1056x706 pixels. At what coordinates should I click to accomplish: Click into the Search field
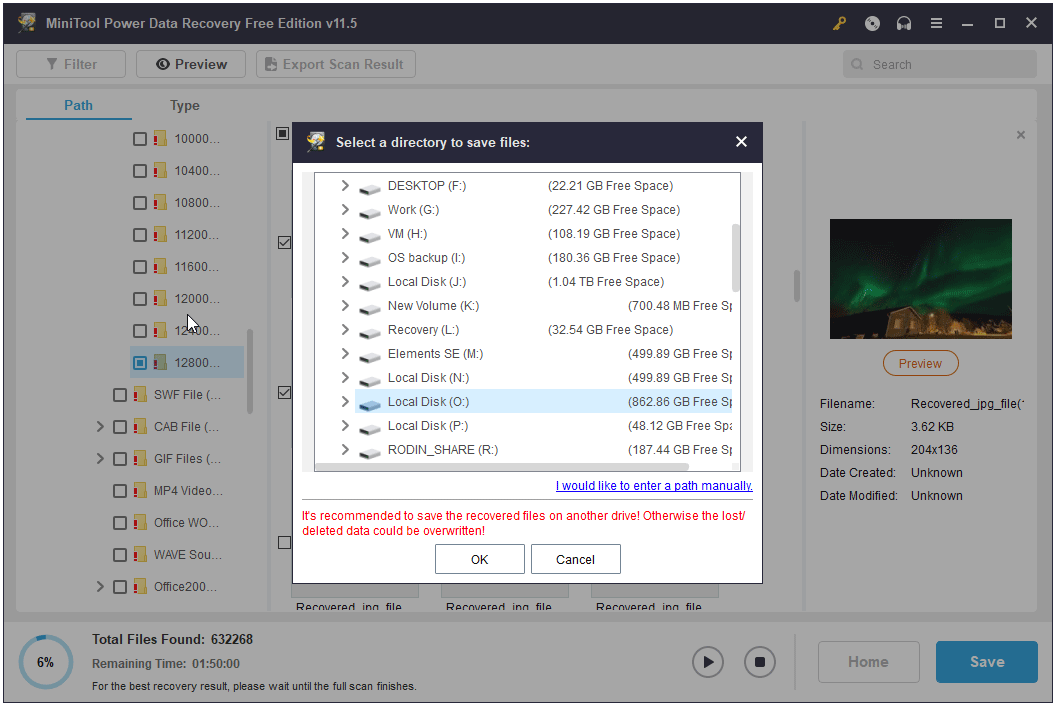[x=939, y=64]
